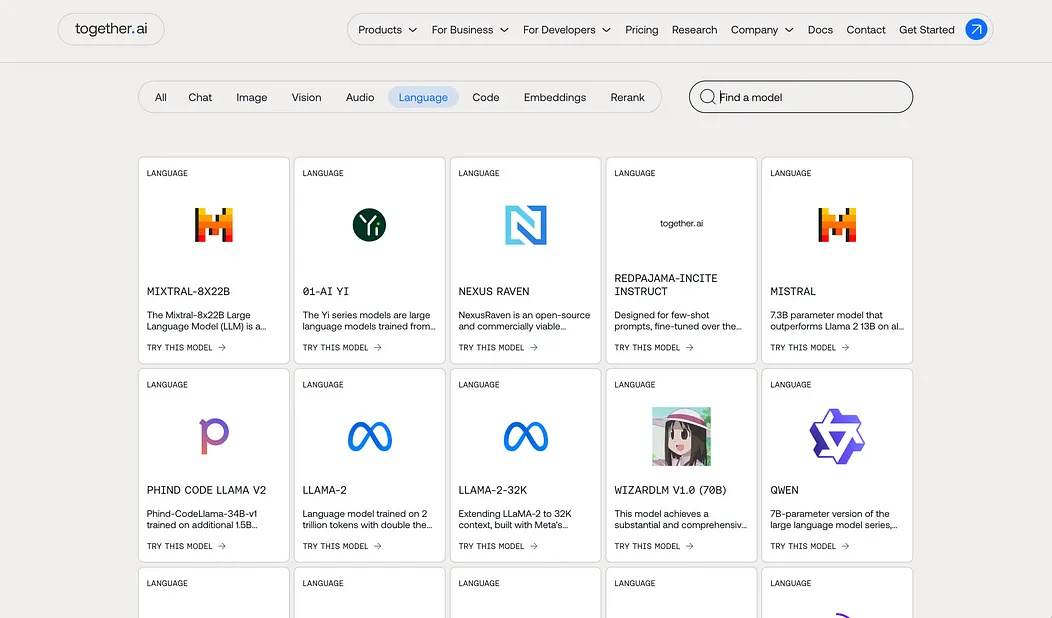Try the Mistral model

coord(809,348)
